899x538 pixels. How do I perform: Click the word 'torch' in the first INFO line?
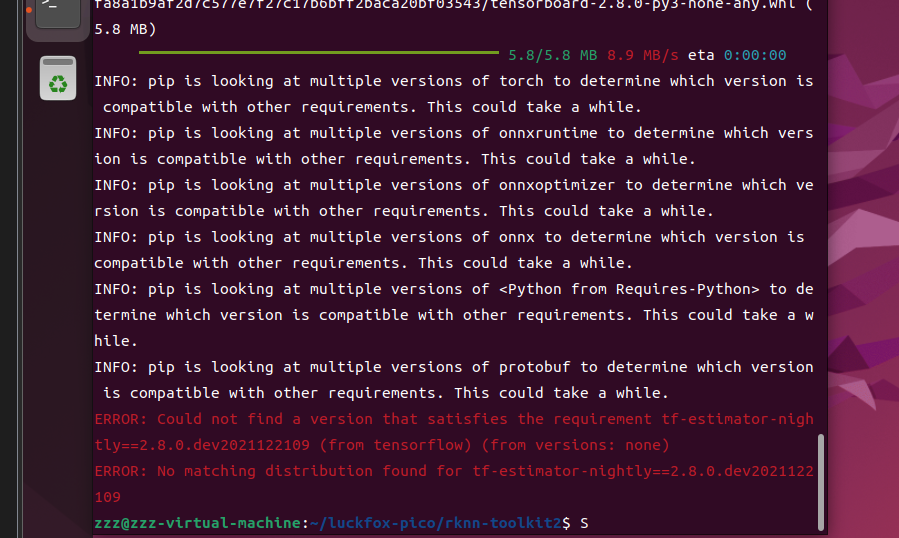coord(521,81)
